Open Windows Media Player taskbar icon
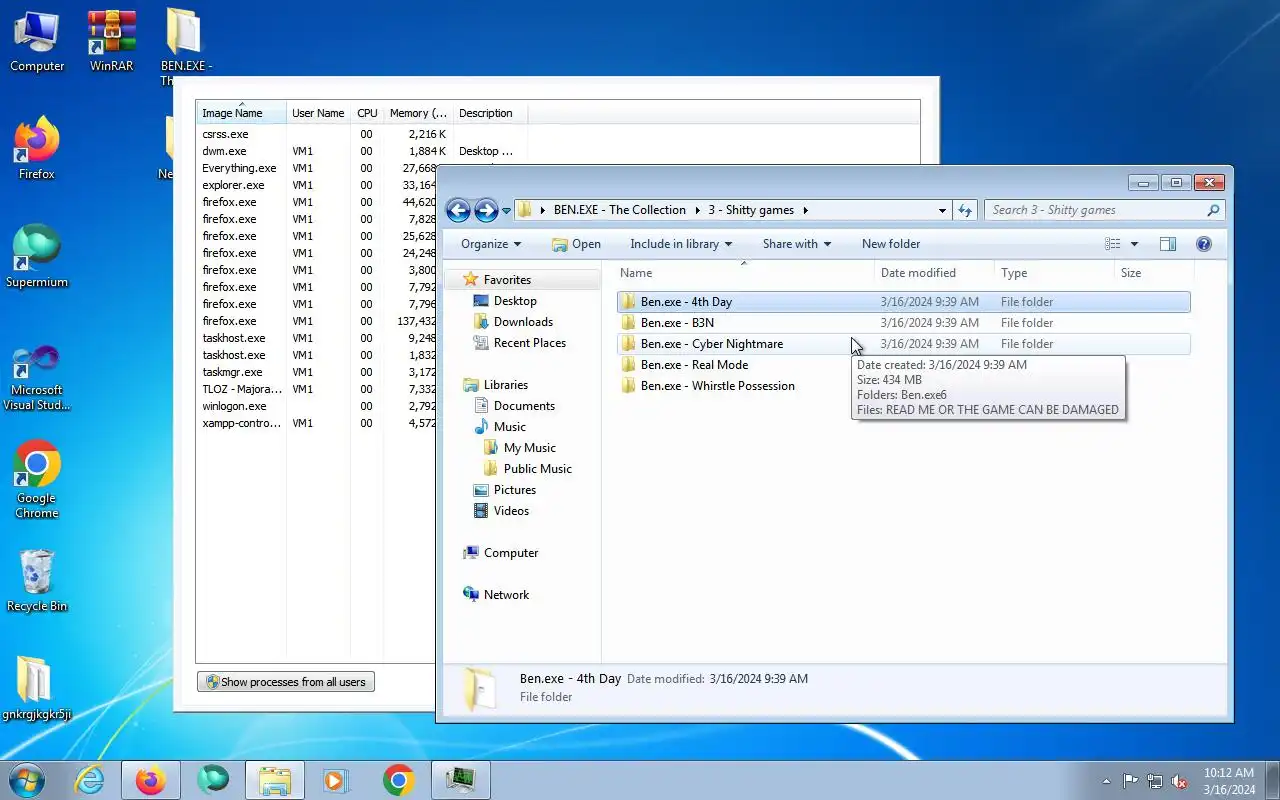 point(336,780)
